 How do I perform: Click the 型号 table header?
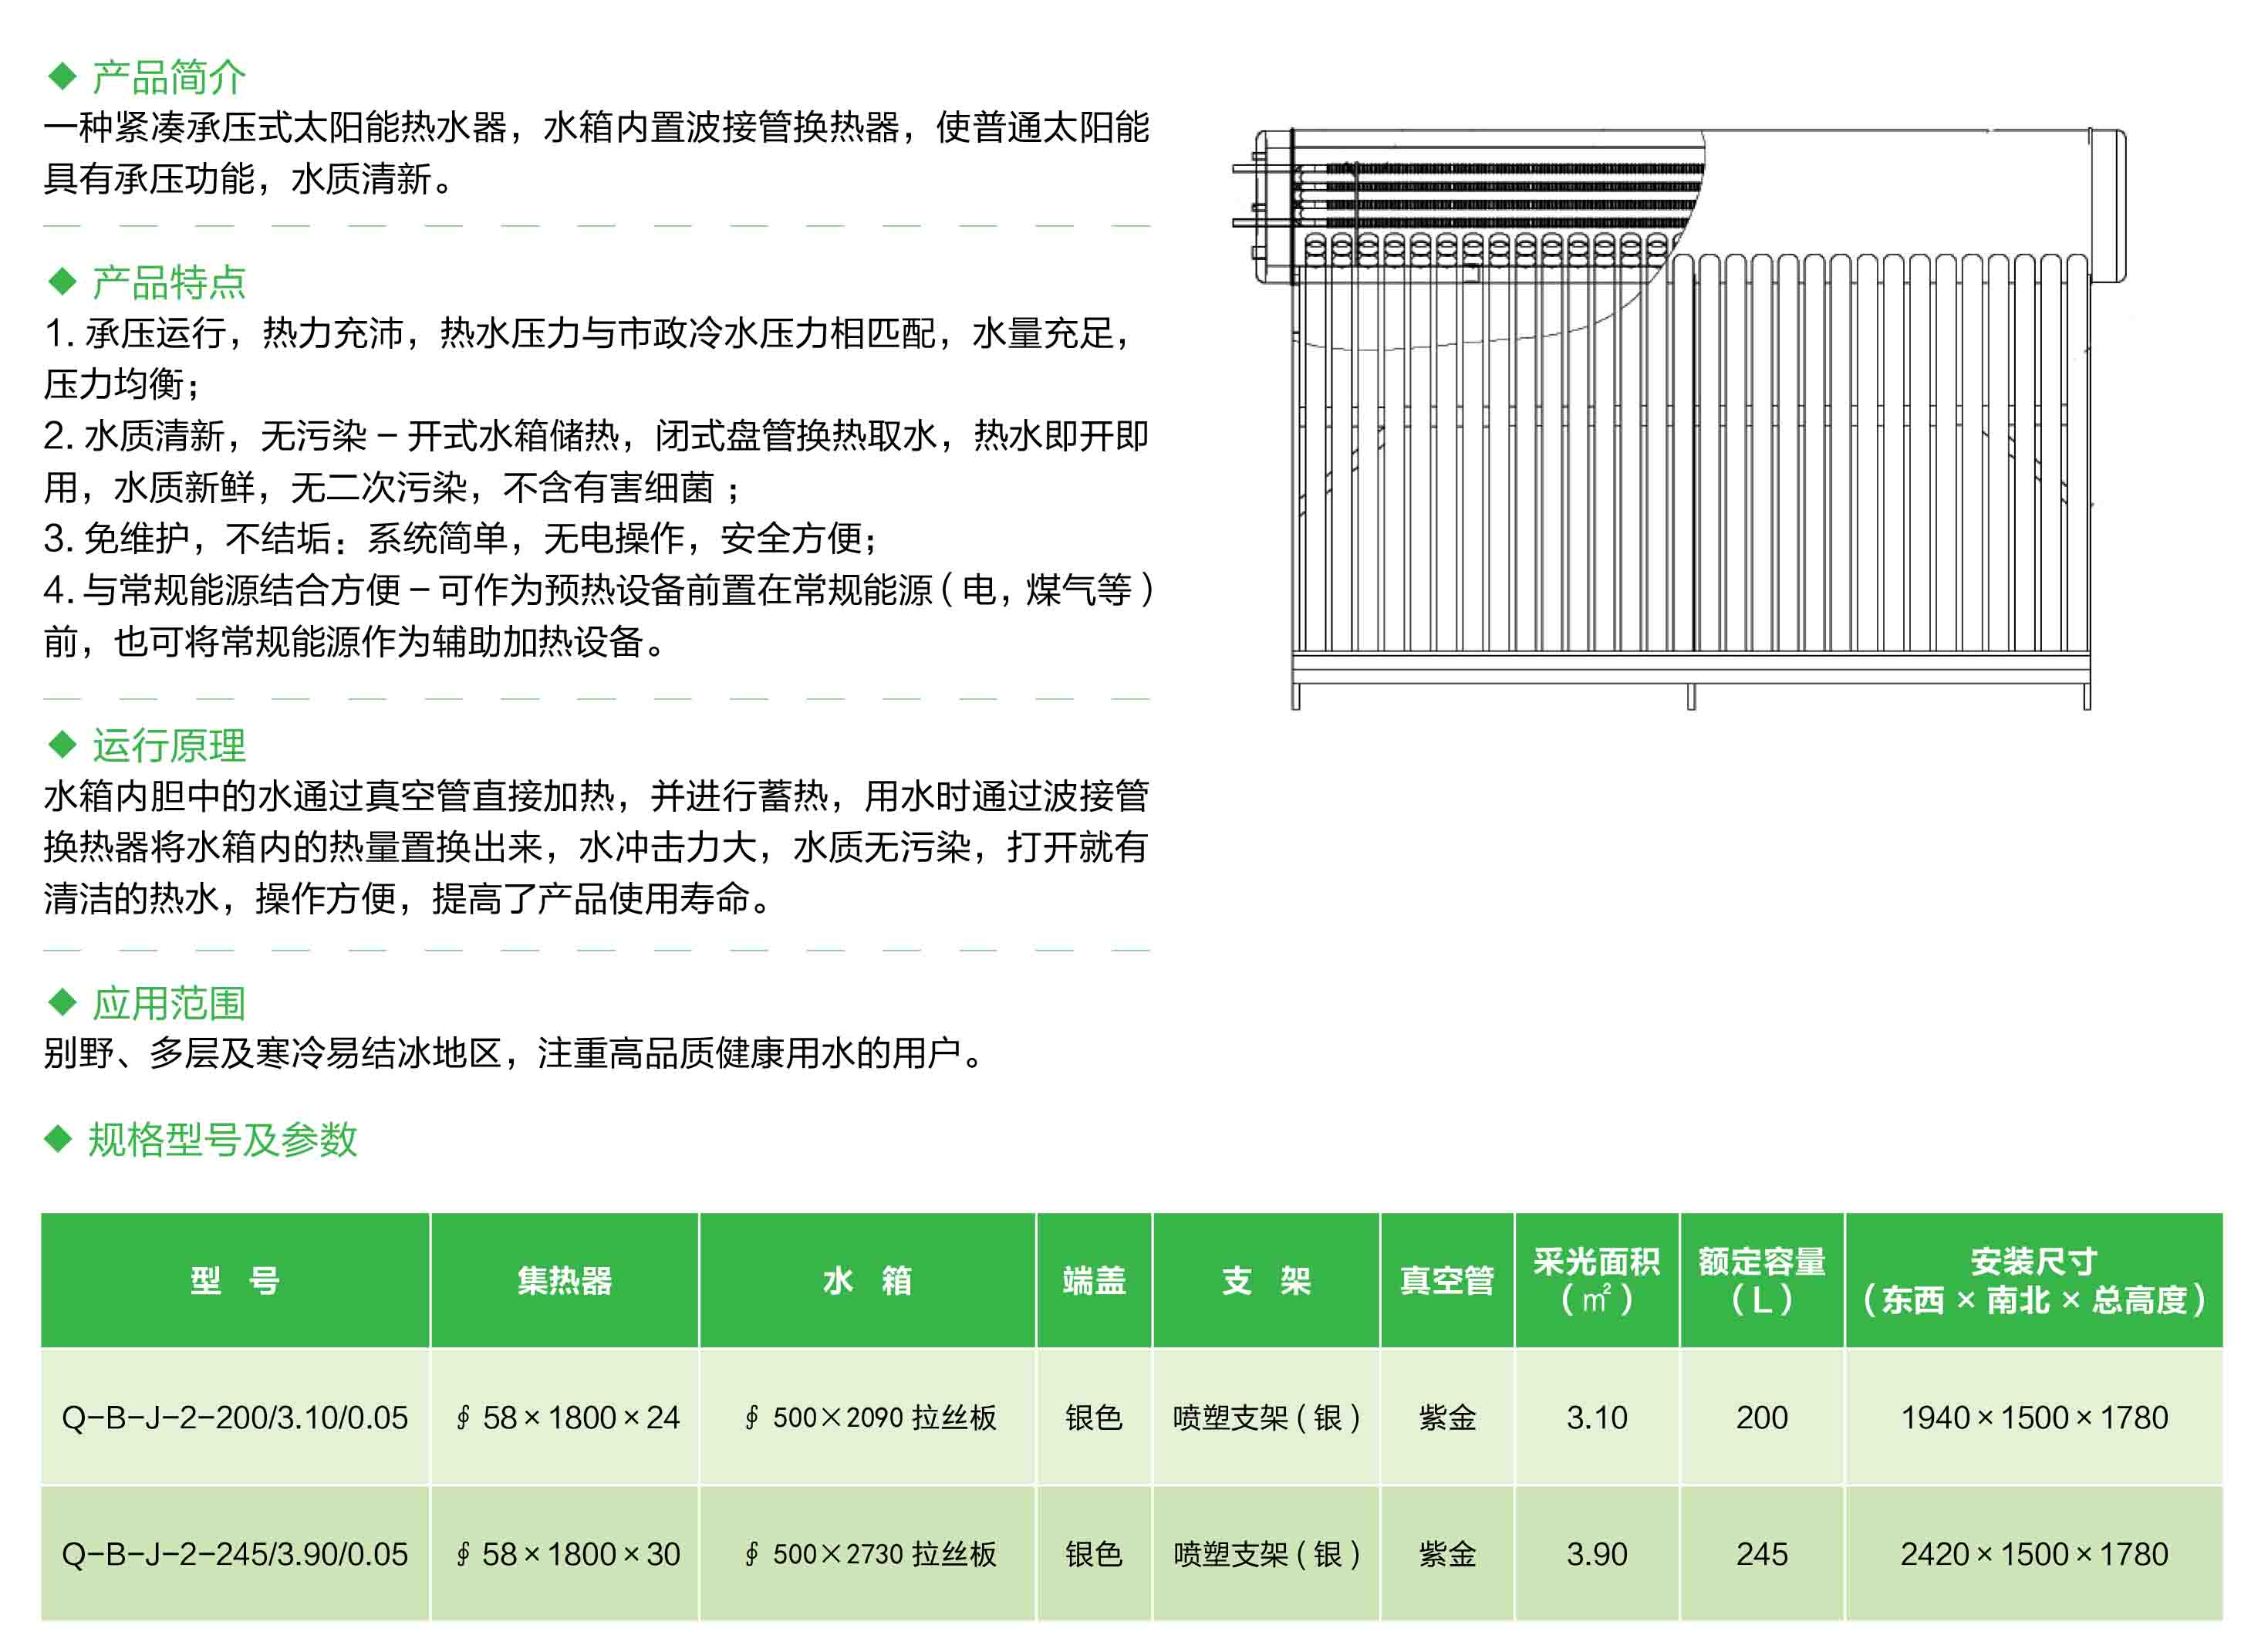point(235,1280)
